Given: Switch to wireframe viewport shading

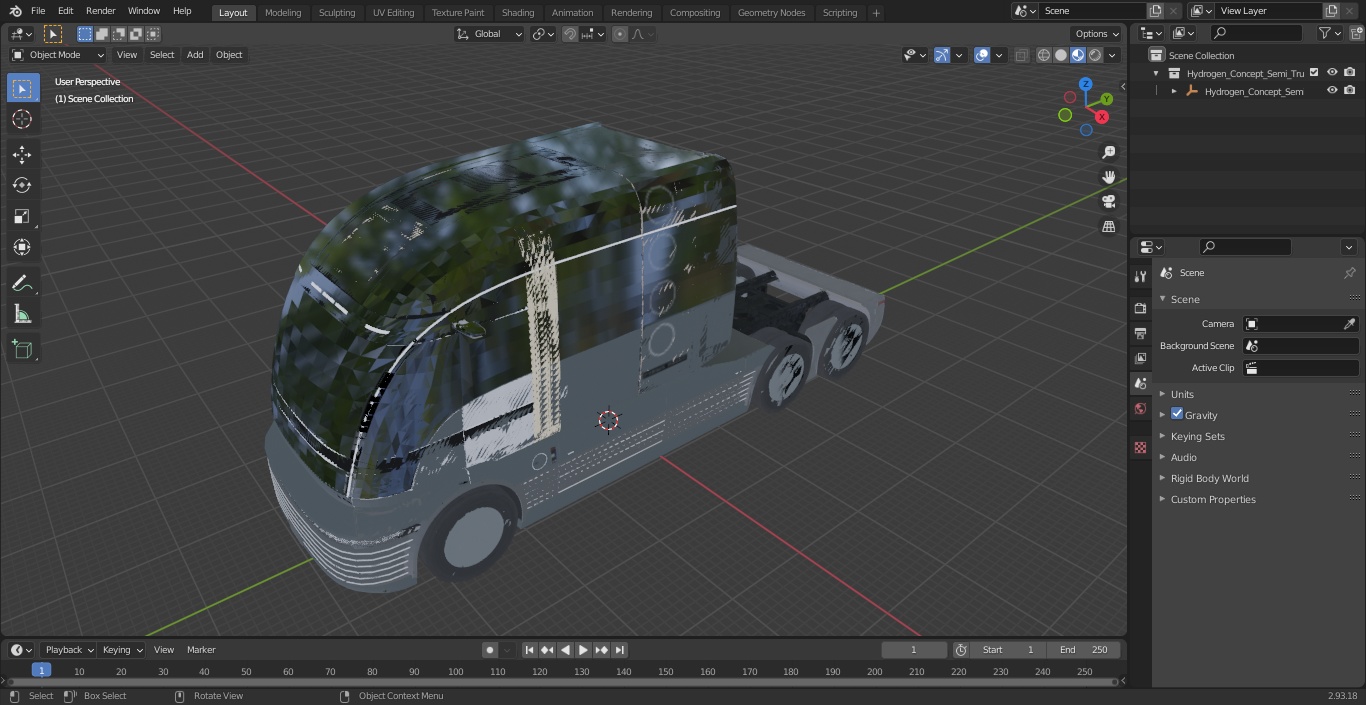Looking at the screenshot, I should coord(1043,55).
